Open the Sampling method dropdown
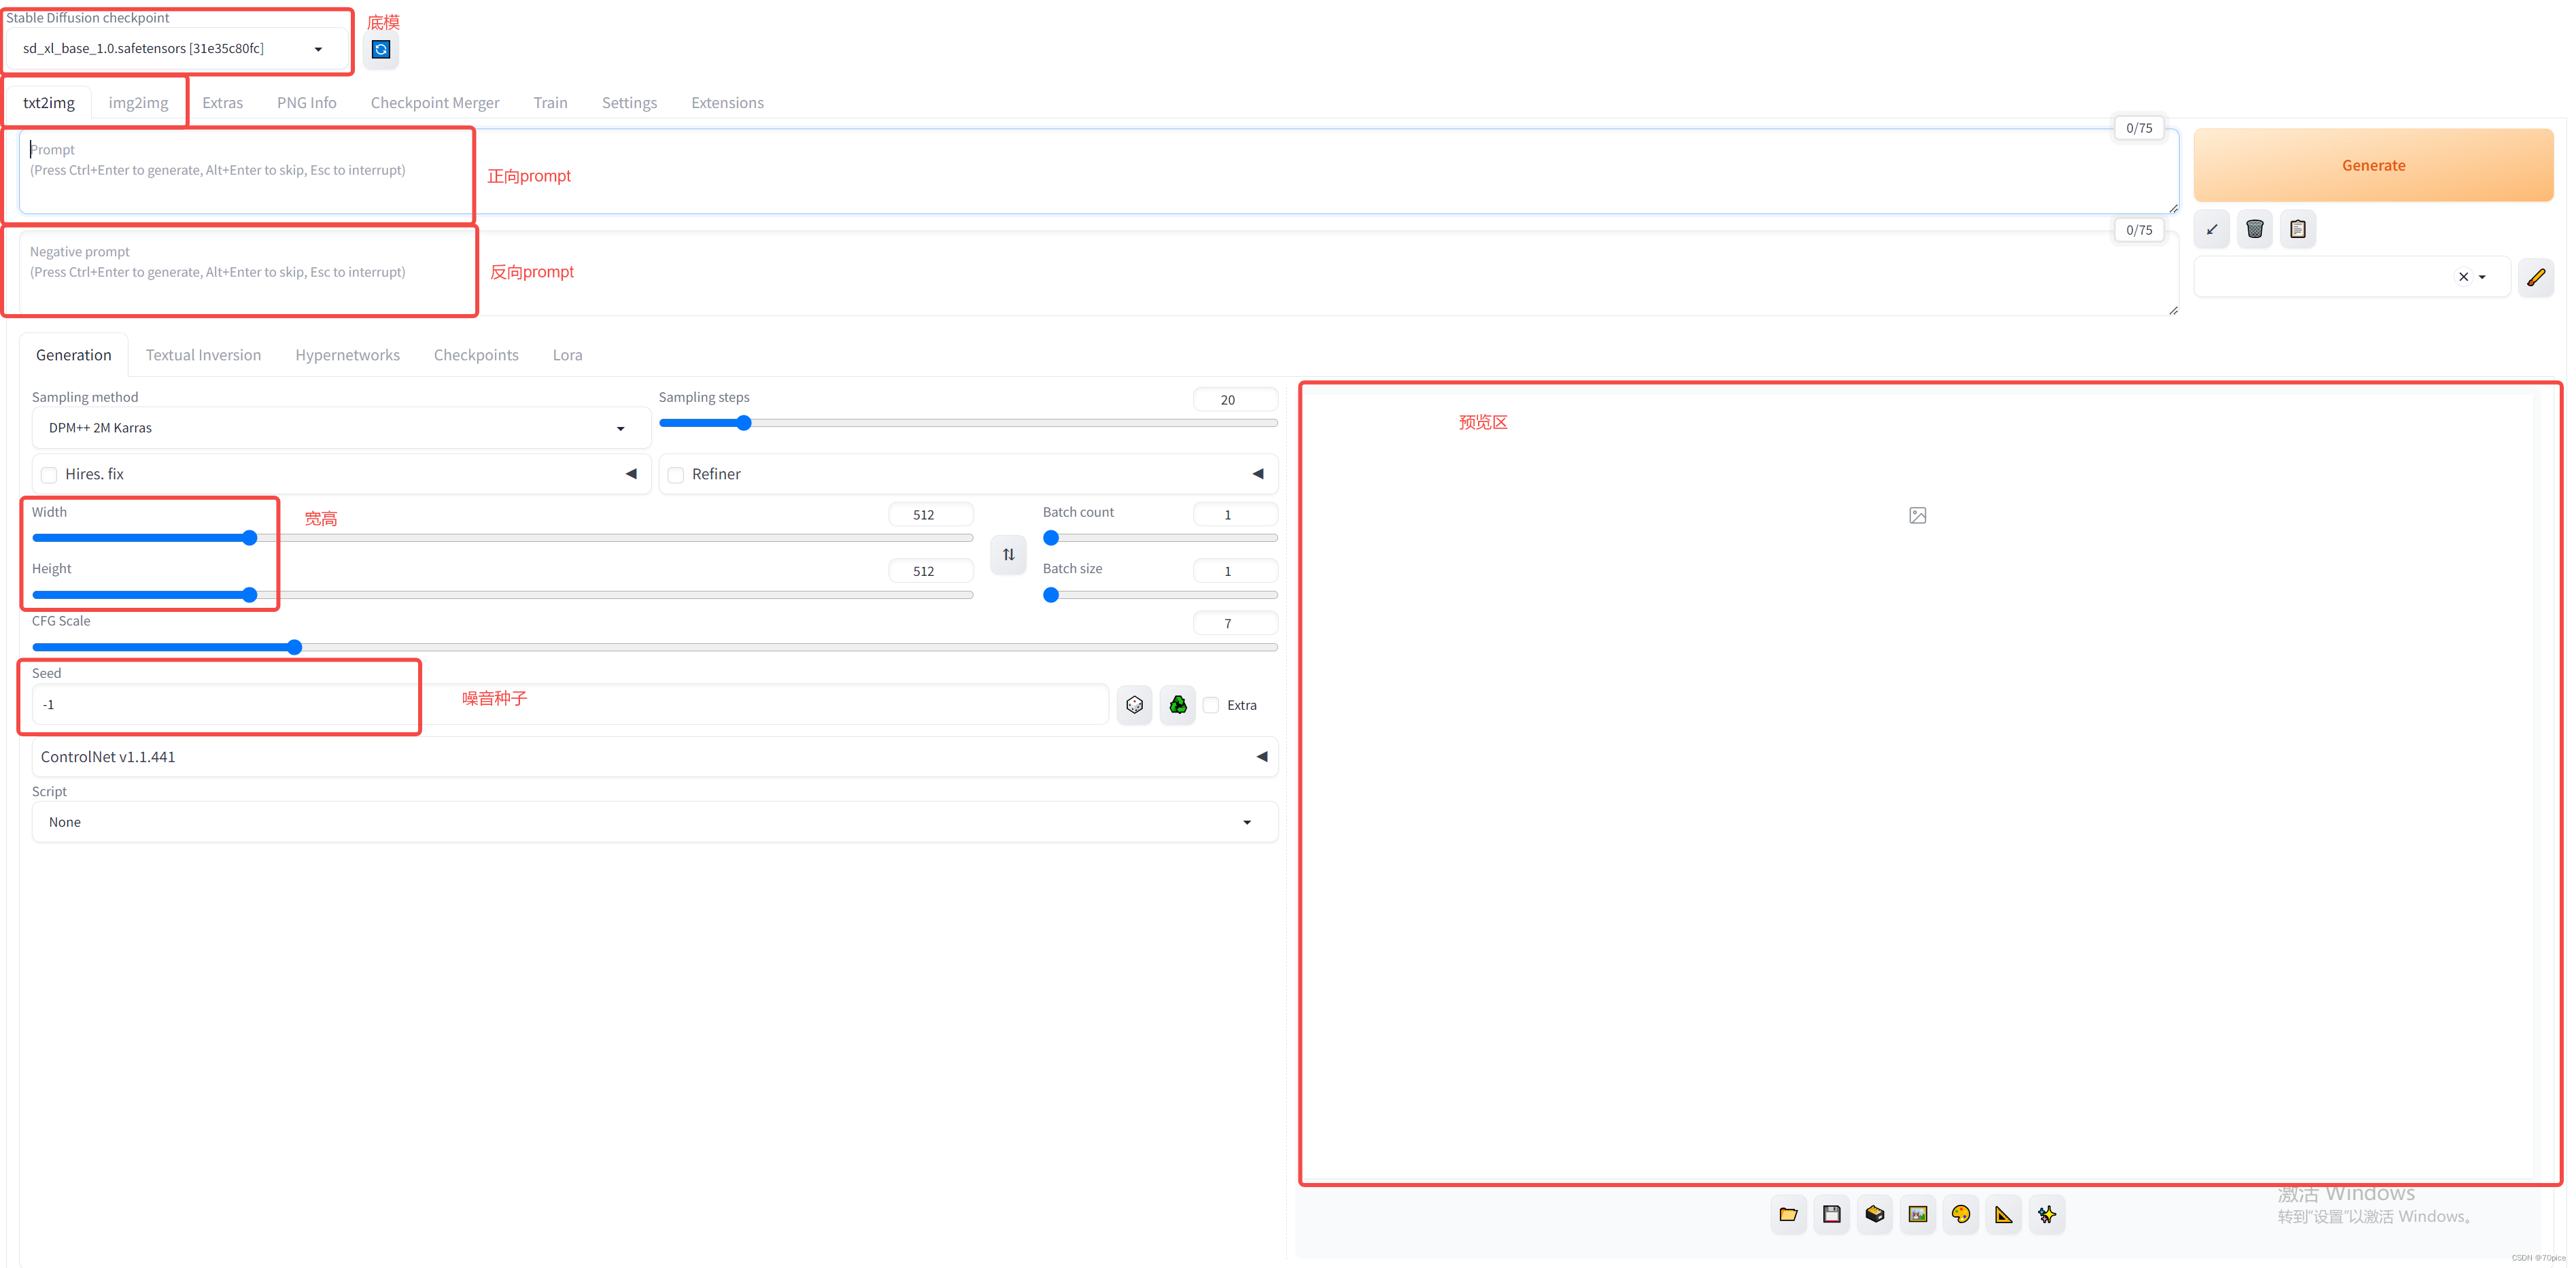2576x1268 pixels. (340, 428)
